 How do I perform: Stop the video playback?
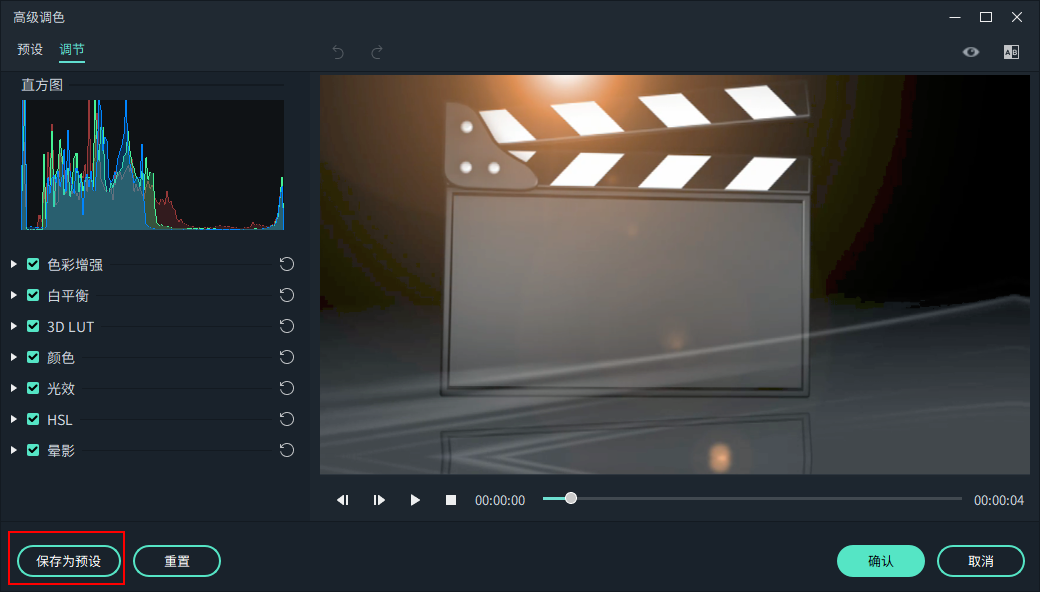point(451,500)
